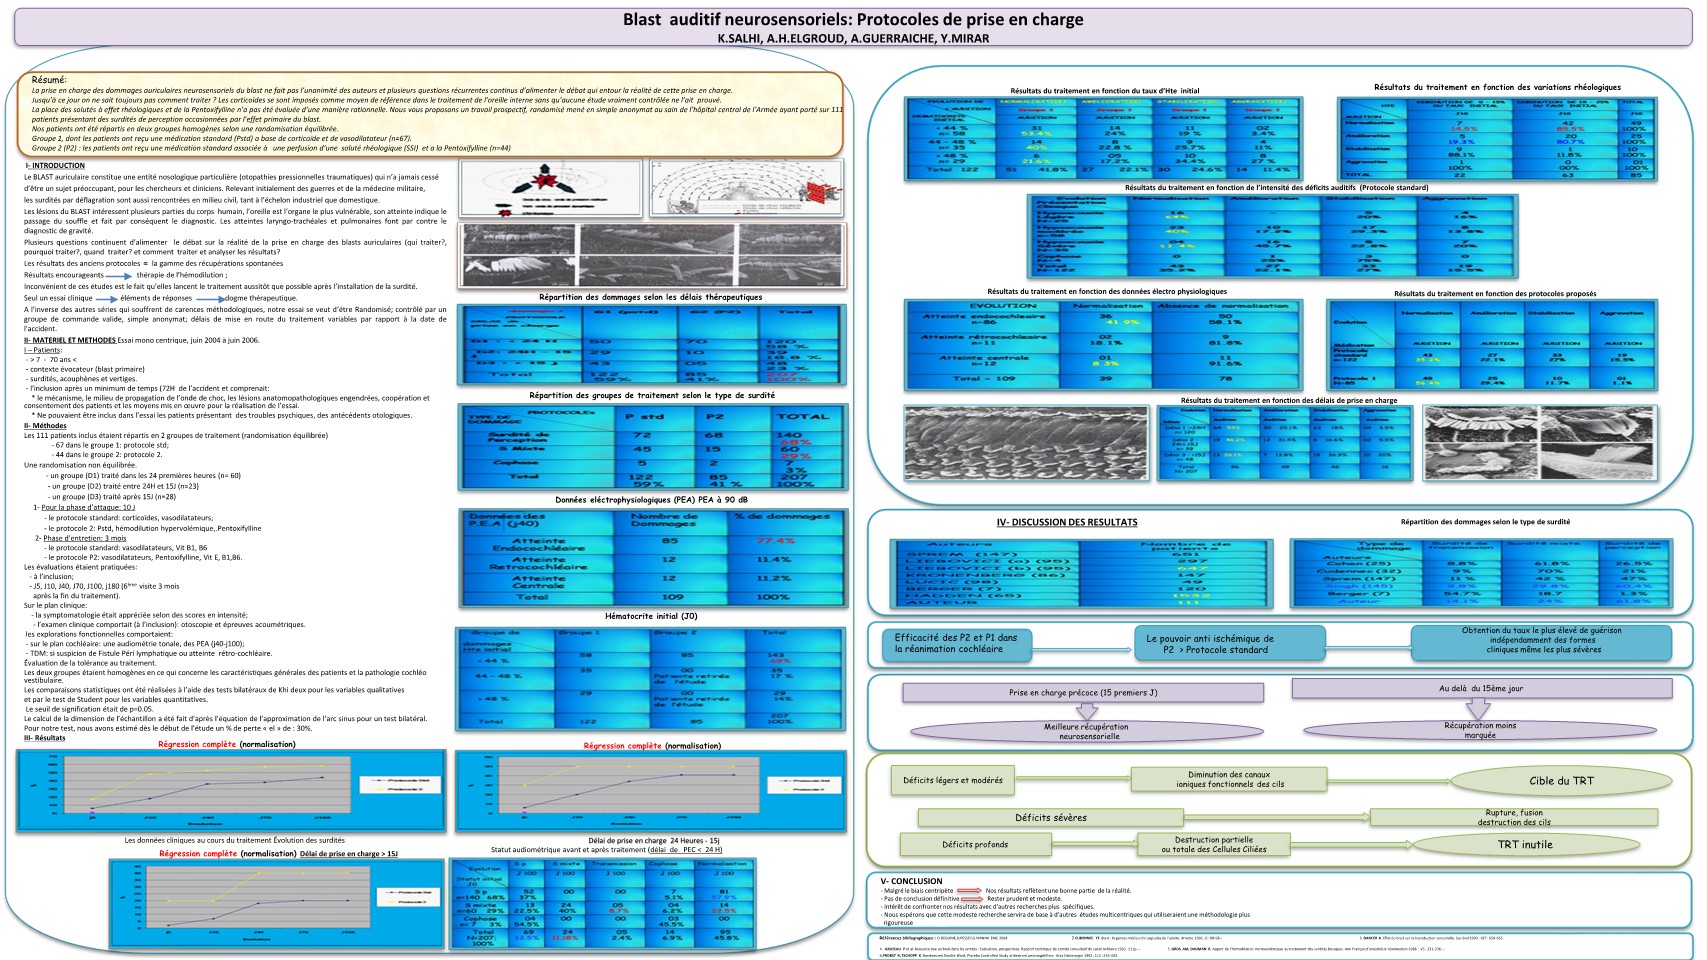Click the poster title "Blast auditif neurosensoriels"
This screenshot has height=960, width=1707.
tap(852, 20)
